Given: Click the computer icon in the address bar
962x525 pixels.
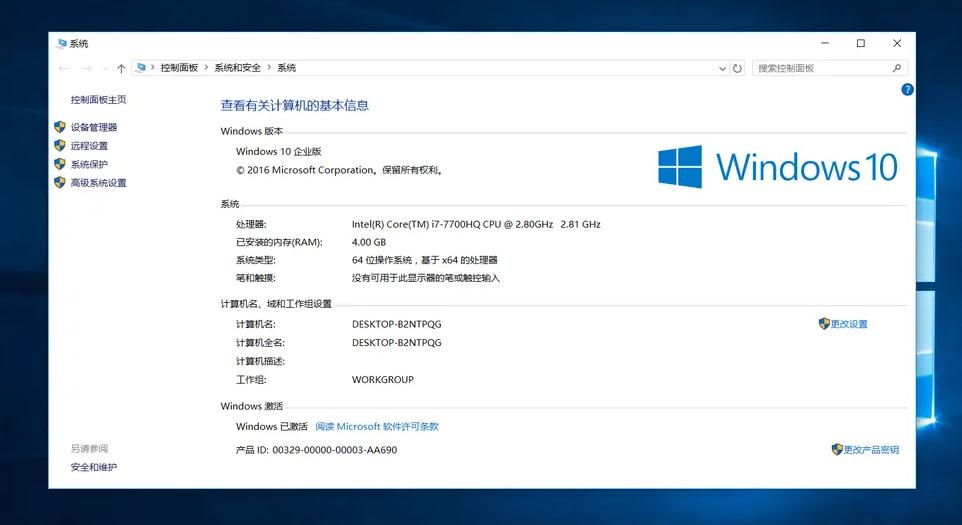Looking at the screenshot, I should click(141, 67).
